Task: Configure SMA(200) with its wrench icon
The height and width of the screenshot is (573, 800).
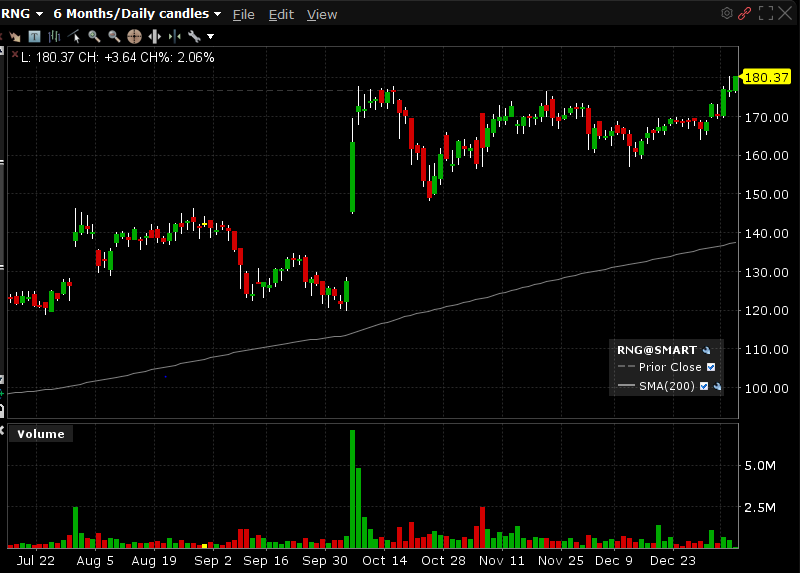Action: tap(717, 386)
